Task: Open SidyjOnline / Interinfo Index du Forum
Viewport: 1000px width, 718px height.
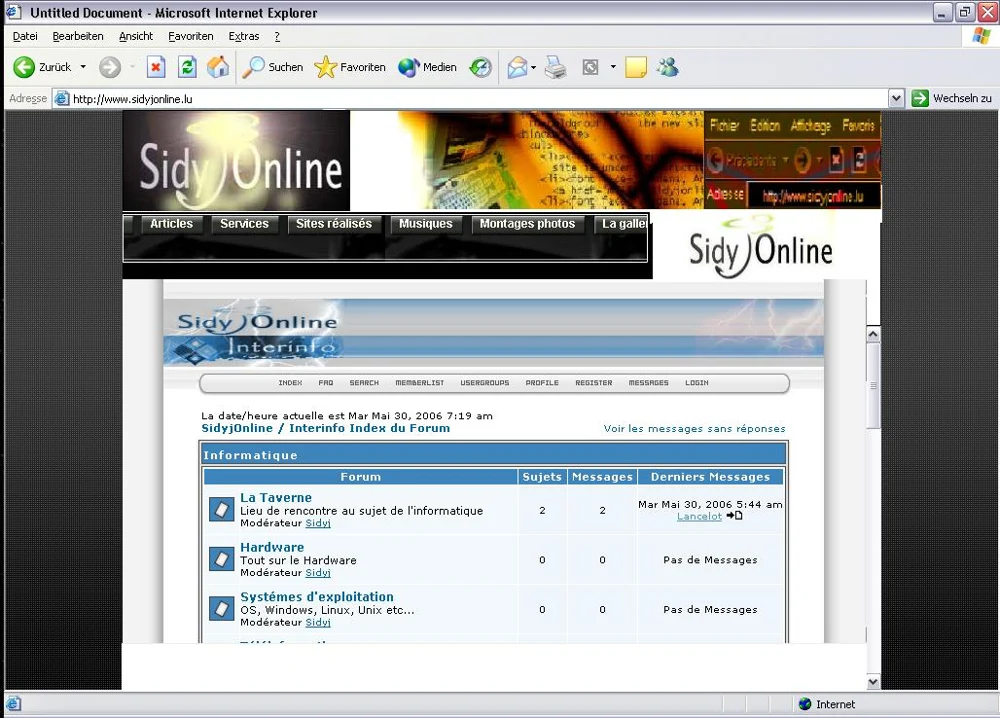Action: point(326,428)
